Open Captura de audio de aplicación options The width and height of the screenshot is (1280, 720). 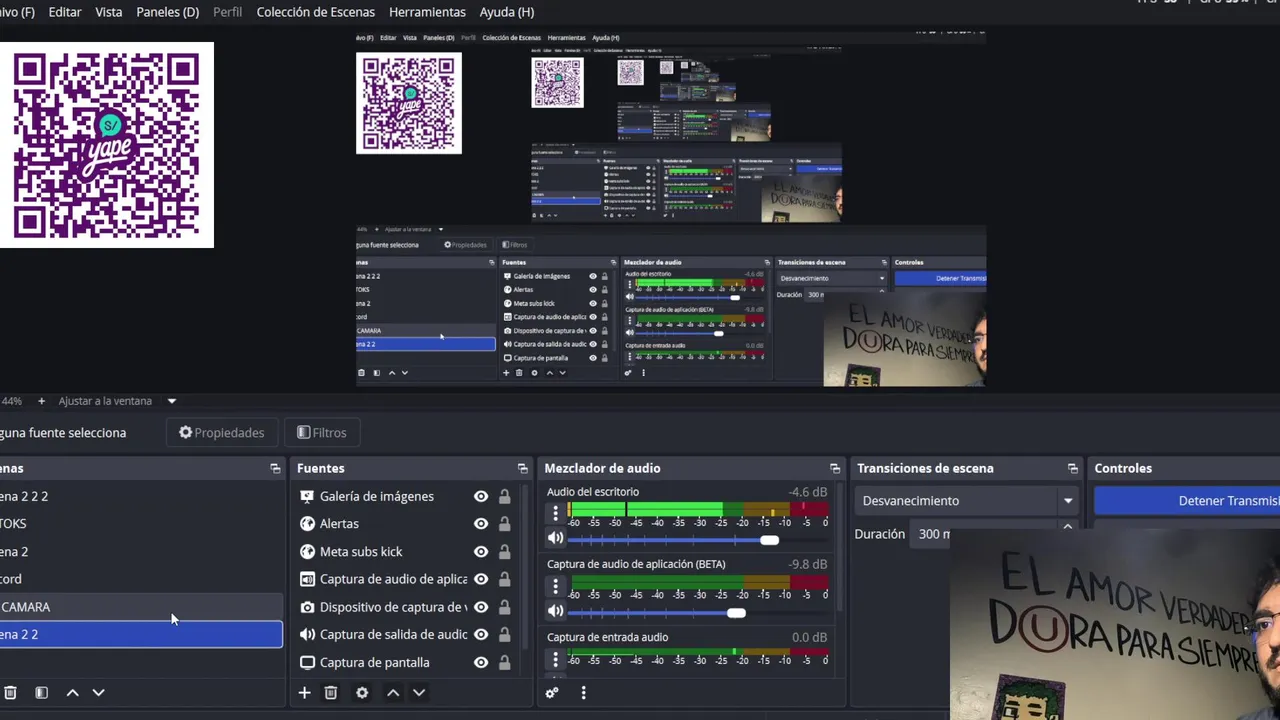tap(555, 586)
